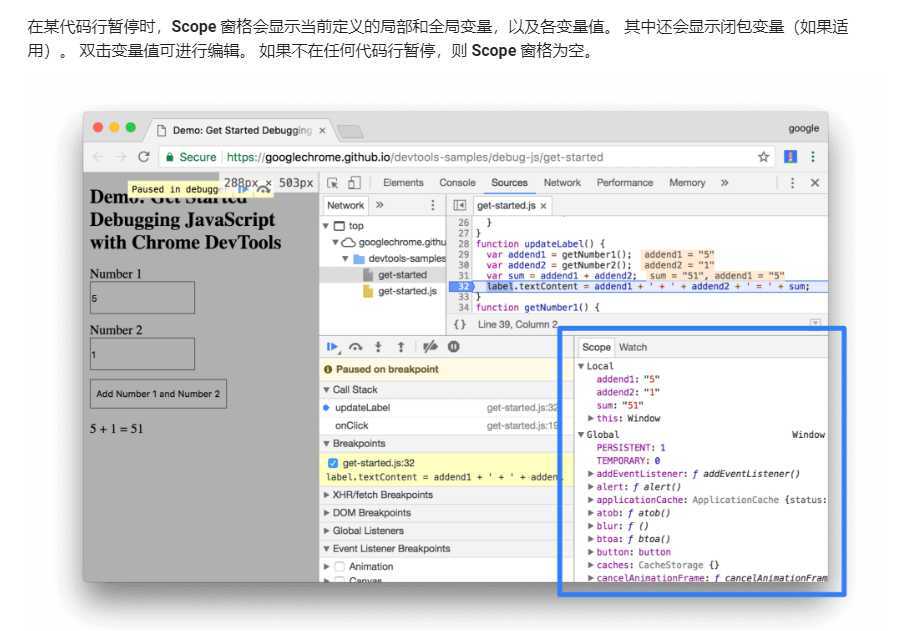Open the new tab button
Image resolution: width=901 pixels, height=631 pixels.
pos(350,132)
